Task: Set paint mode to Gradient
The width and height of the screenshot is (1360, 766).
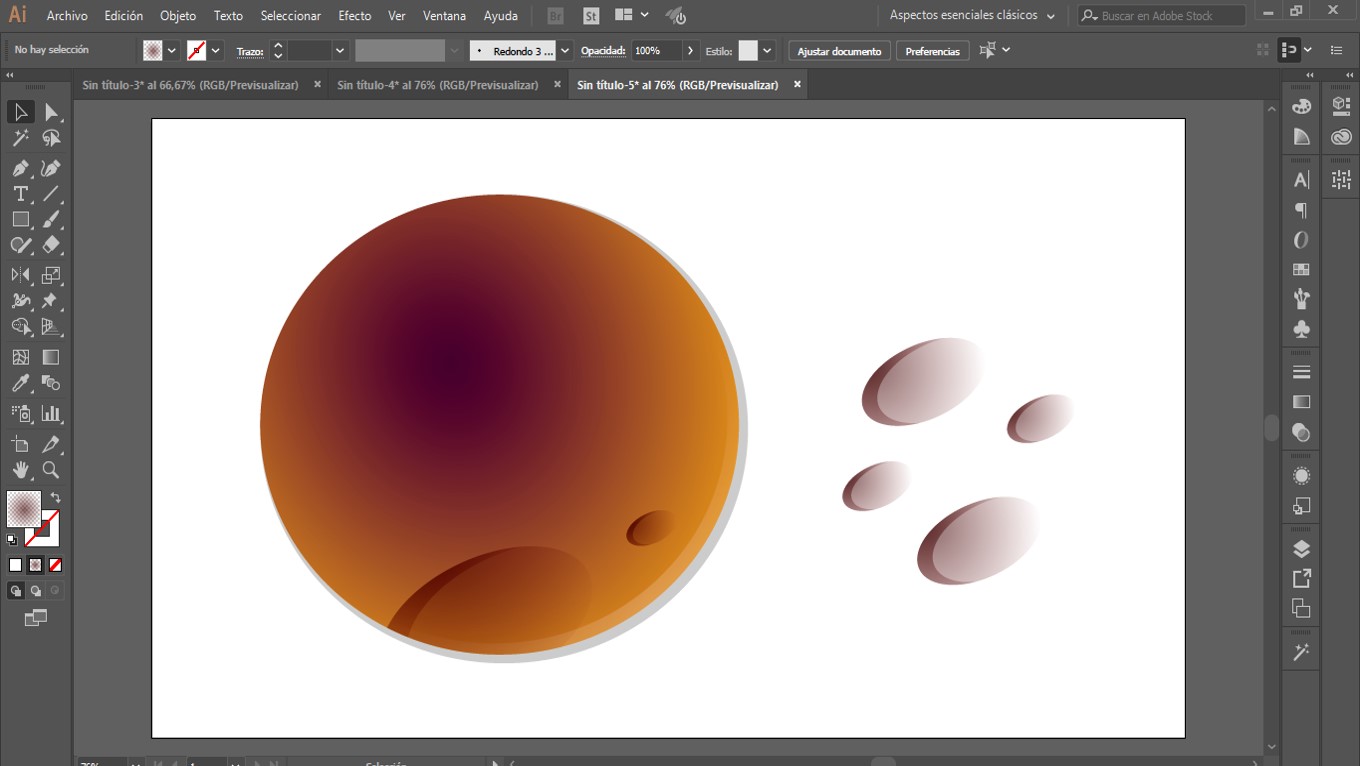Action: pyautogui.click(x=35, y=565)
